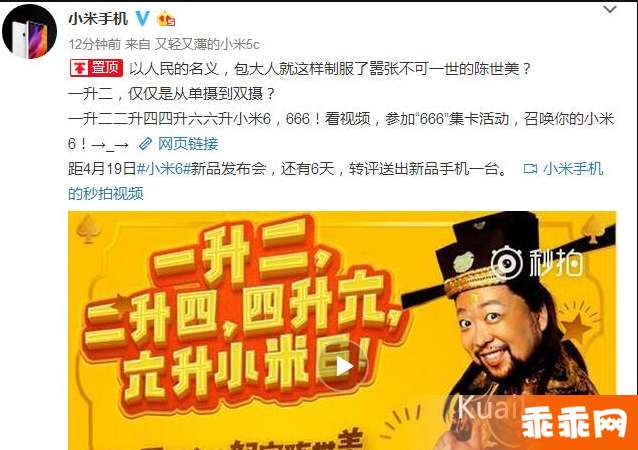The width and height of the screenshot is (638, 450).
Task: Click the 秒拍 watermark logo on video
Action: [x=537, y=263]
